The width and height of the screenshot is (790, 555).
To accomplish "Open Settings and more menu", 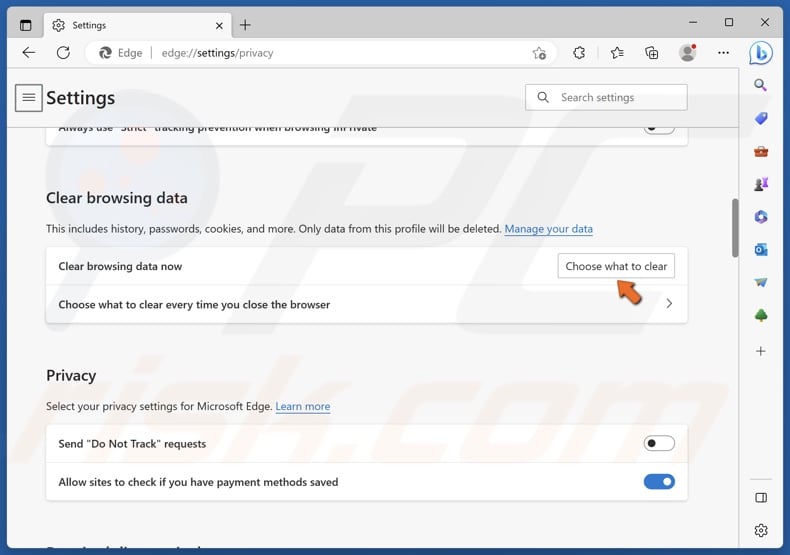I will (723, 52).
